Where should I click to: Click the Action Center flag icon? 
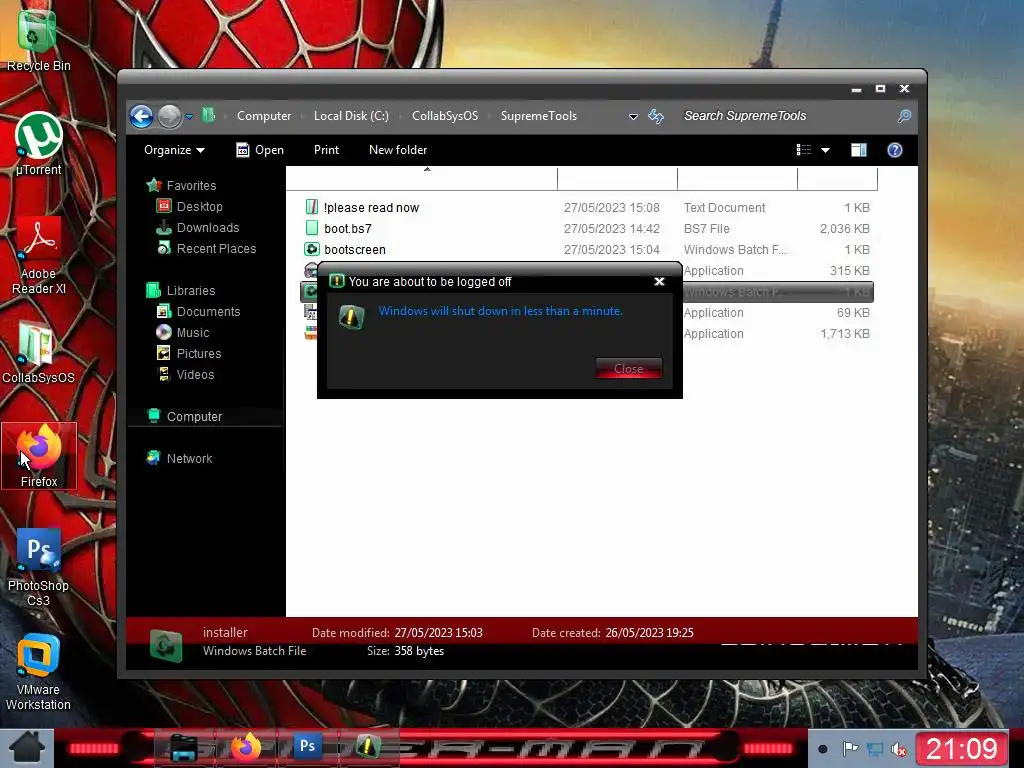point(850,749)
